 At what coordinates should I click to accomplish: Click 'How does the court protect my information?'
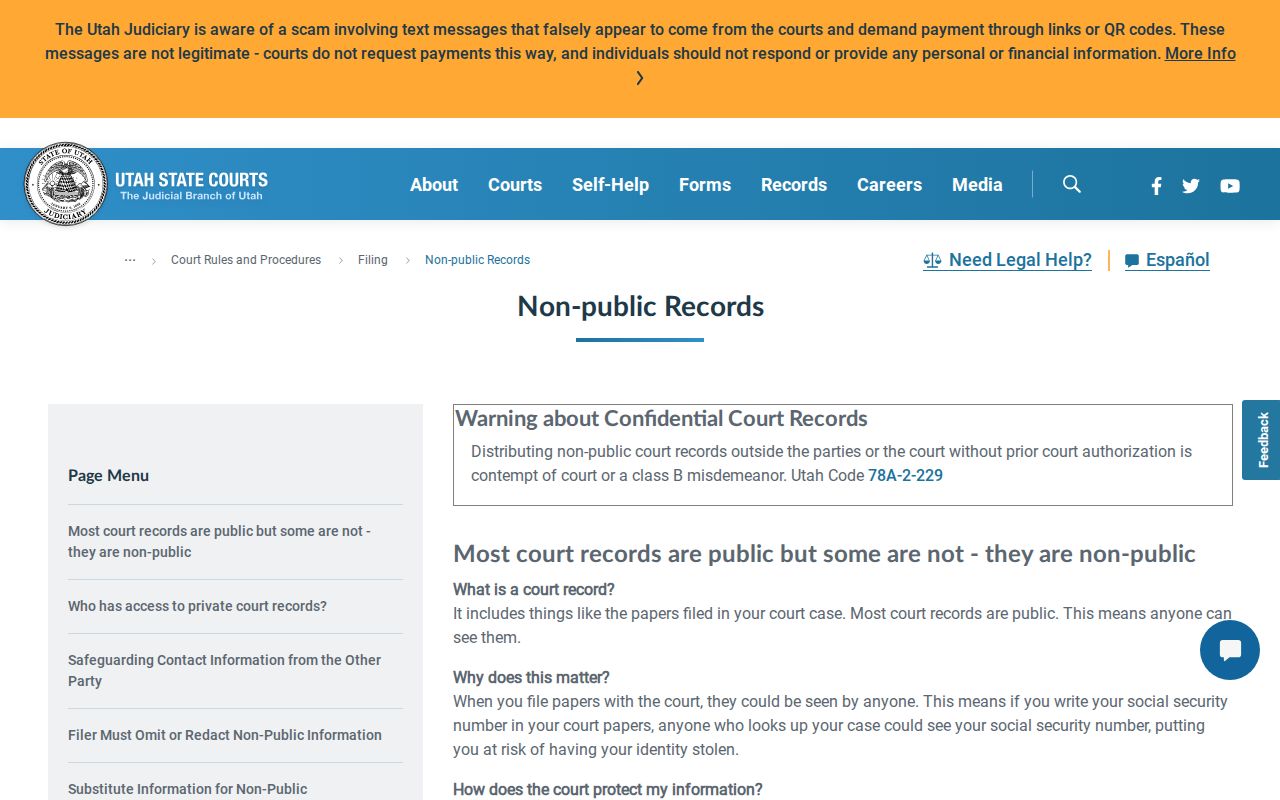coord(608,789)
